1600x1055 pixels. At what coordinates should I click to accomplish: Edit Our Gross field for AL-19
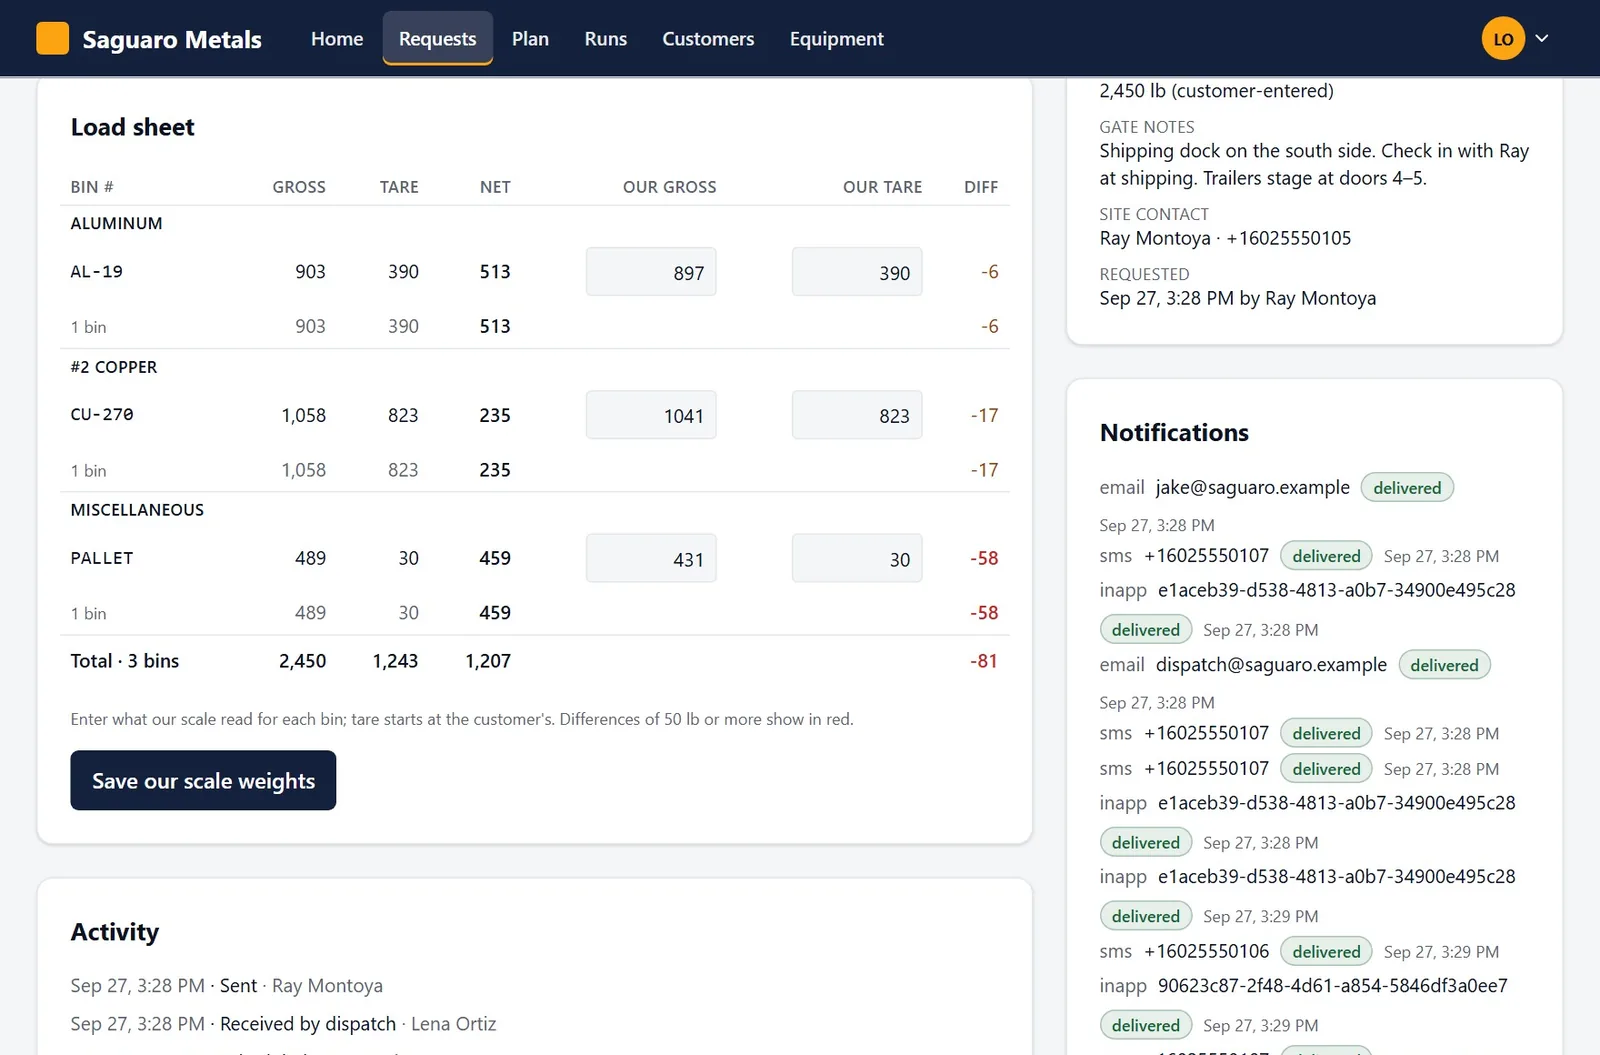tap(651, 272)
